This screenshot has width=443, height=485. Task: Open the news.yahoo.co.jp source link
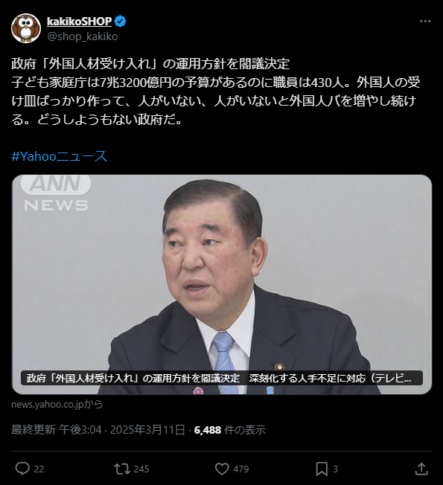click(x=57, y=404)
